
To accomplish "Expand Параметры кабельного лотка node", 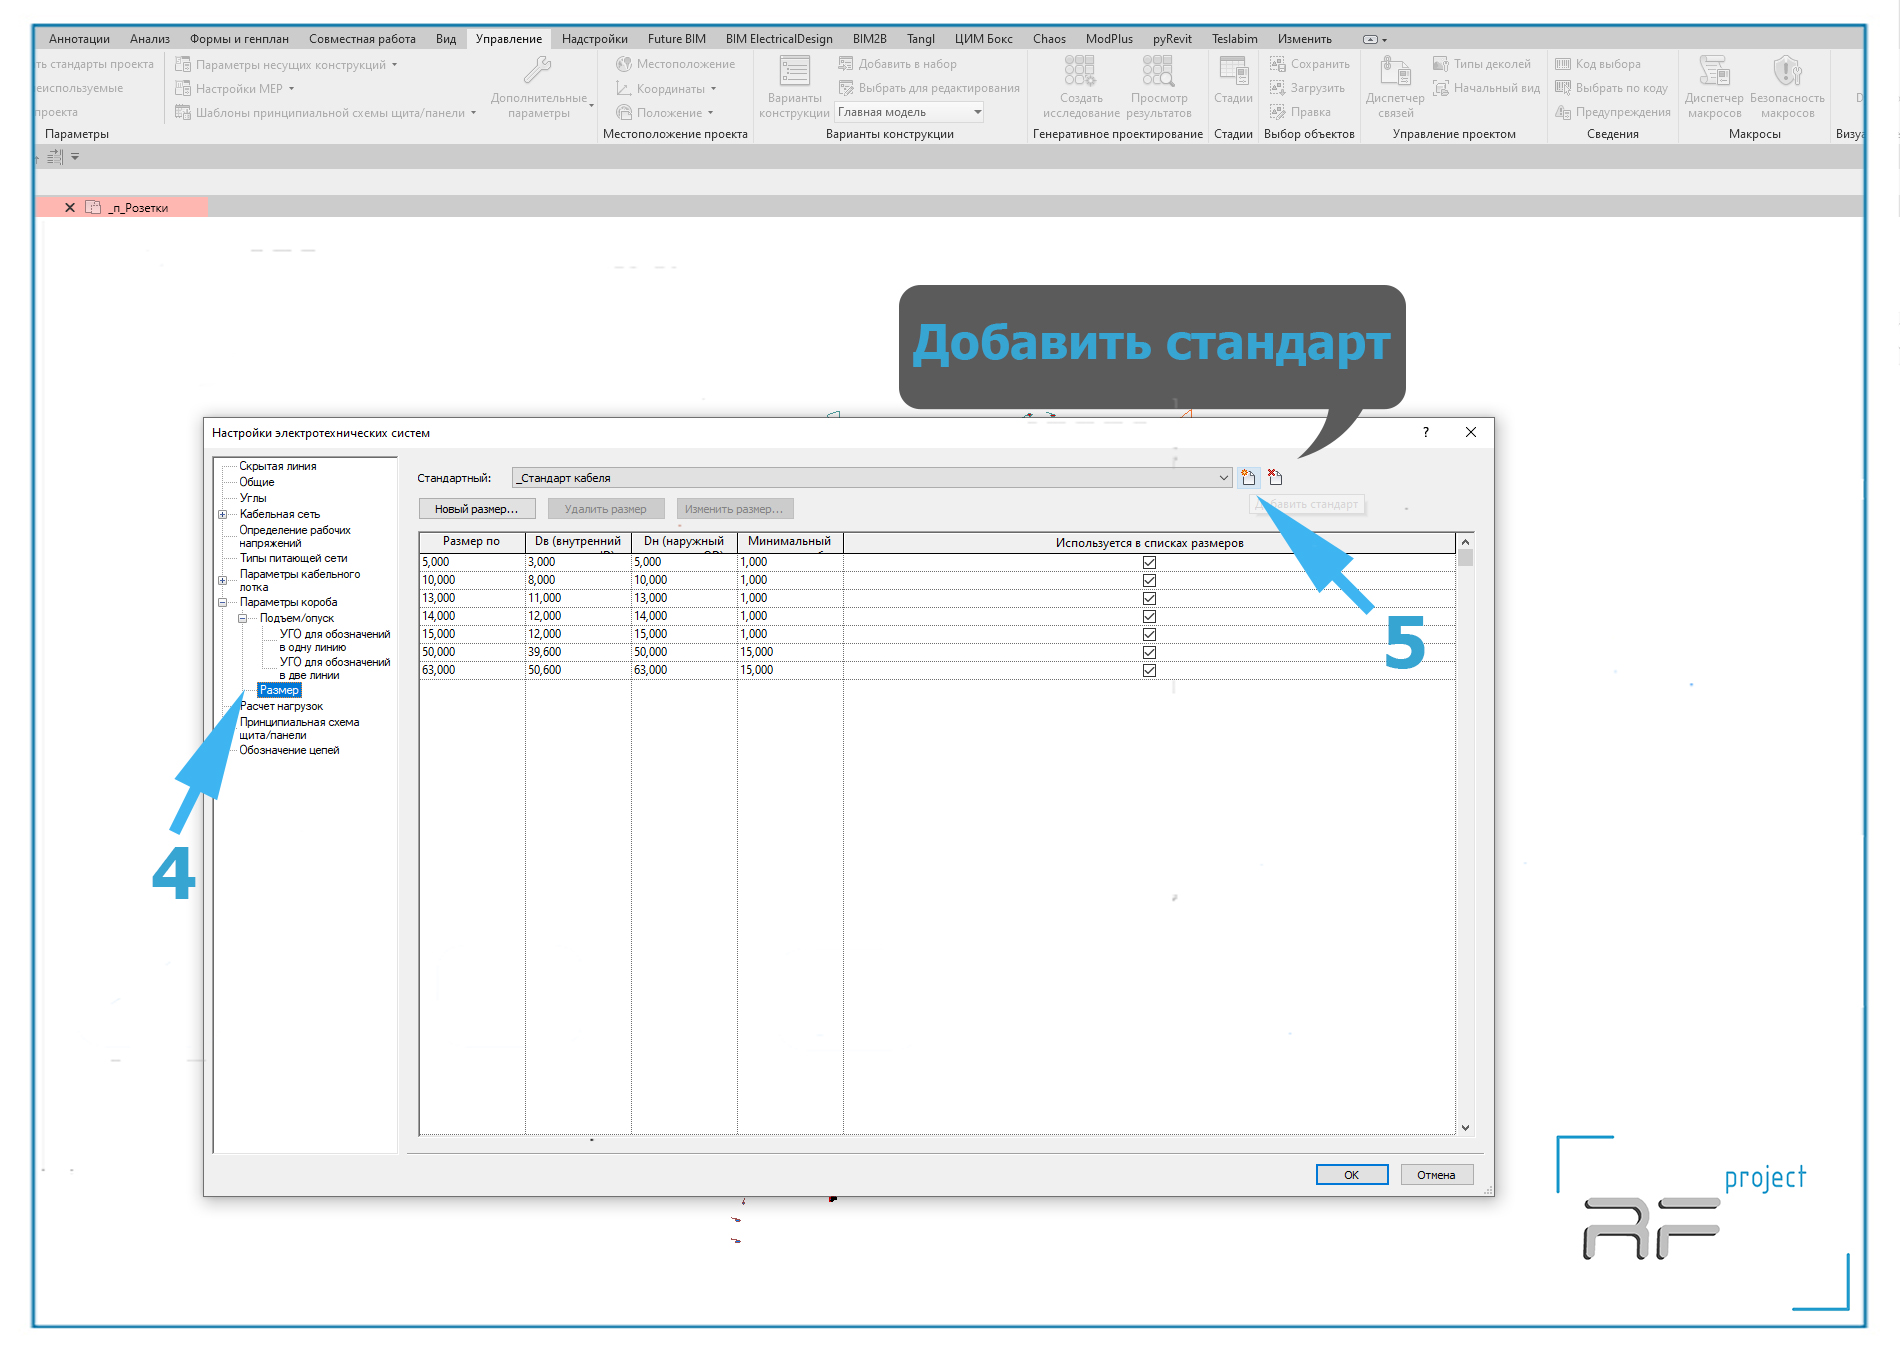I will pyautogui.click(x=222, y=580).
